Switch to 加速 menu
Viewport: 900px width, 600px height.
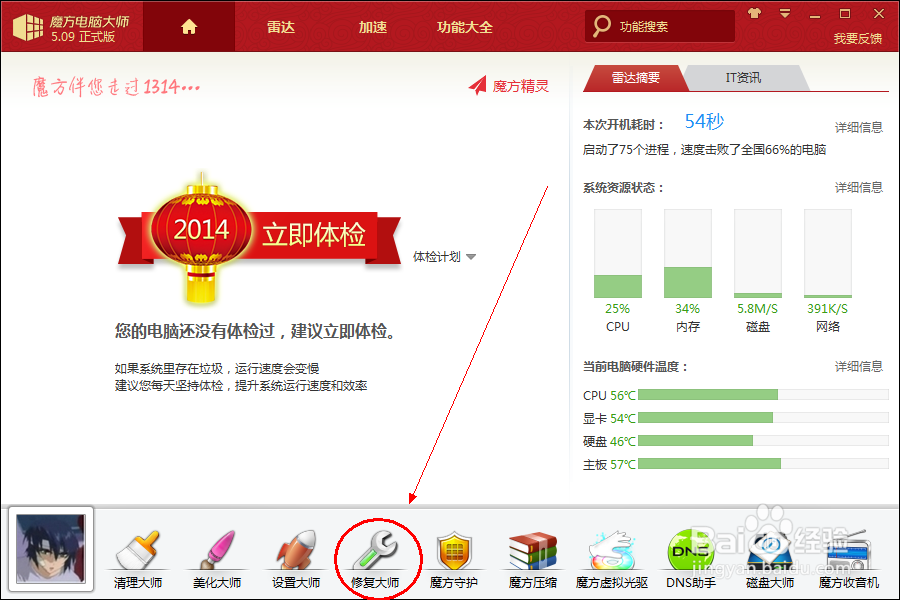pyautogui.click(x=373, y=27)
